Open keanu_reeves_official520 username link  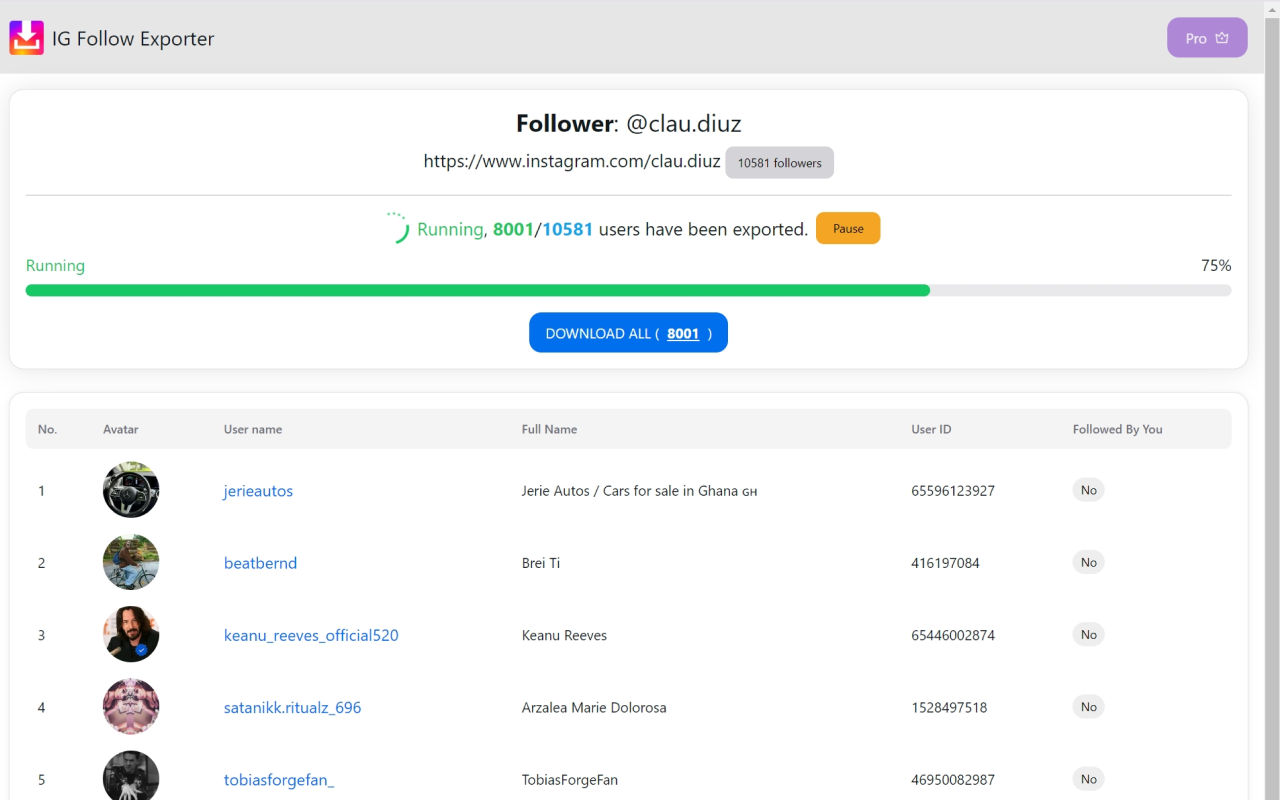click(x=311, y=635)
